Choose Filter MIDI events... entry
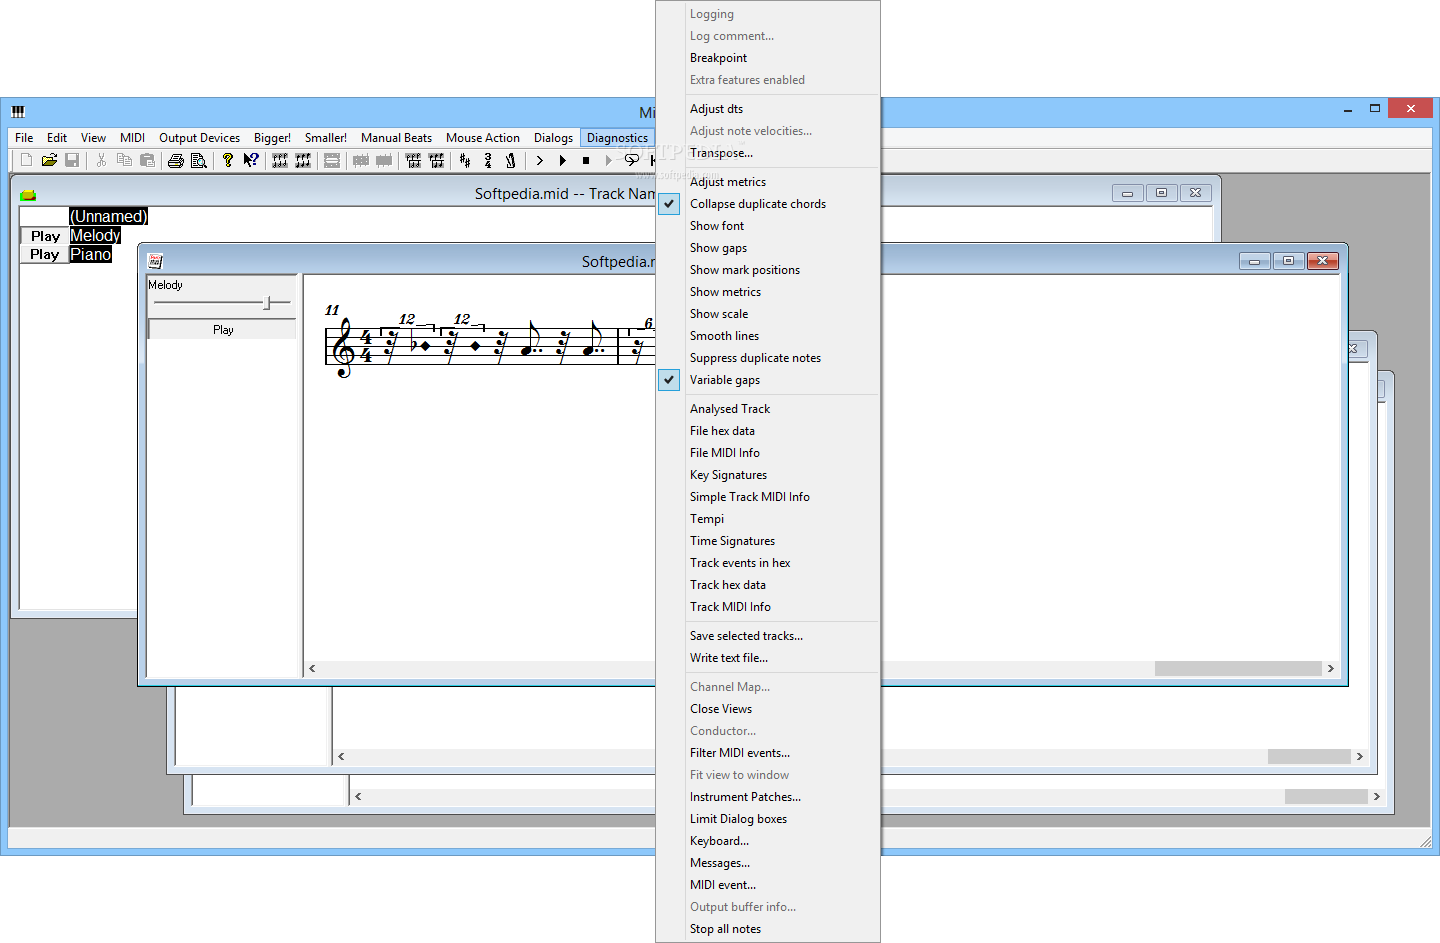 pyautogui.click(x=768, y=753)
